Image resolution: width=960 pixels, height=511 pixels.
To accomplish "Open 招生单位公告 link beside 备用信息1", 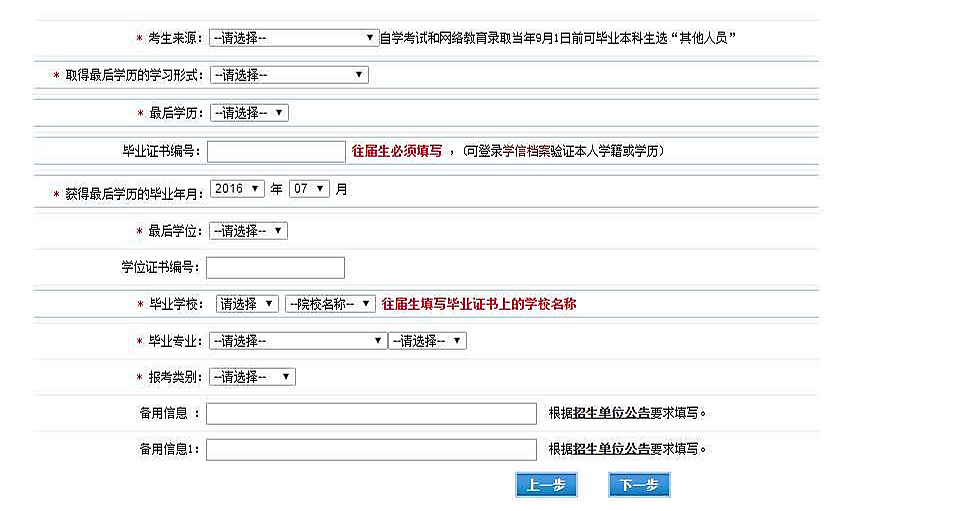I will coord(612,449).
